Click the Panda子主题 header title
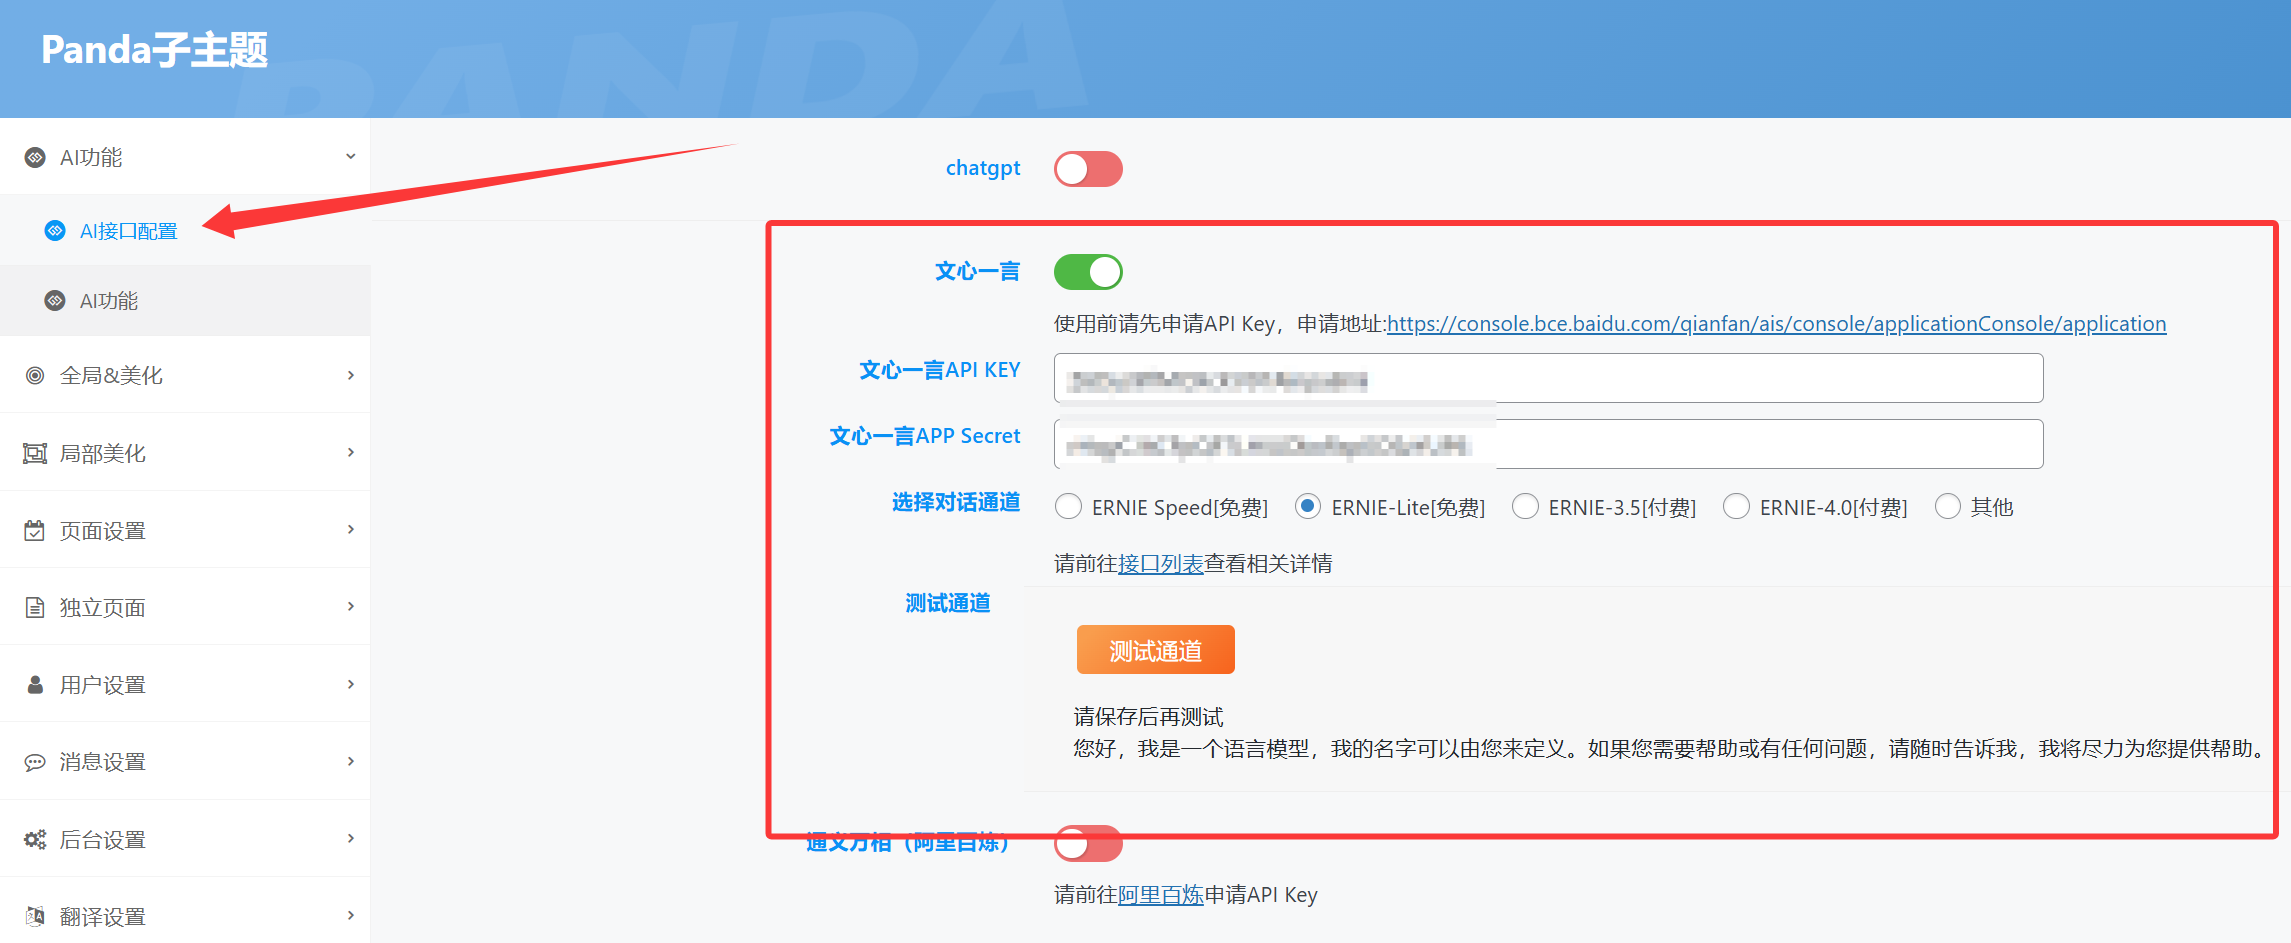2291x943 pixels. [154, 50]
